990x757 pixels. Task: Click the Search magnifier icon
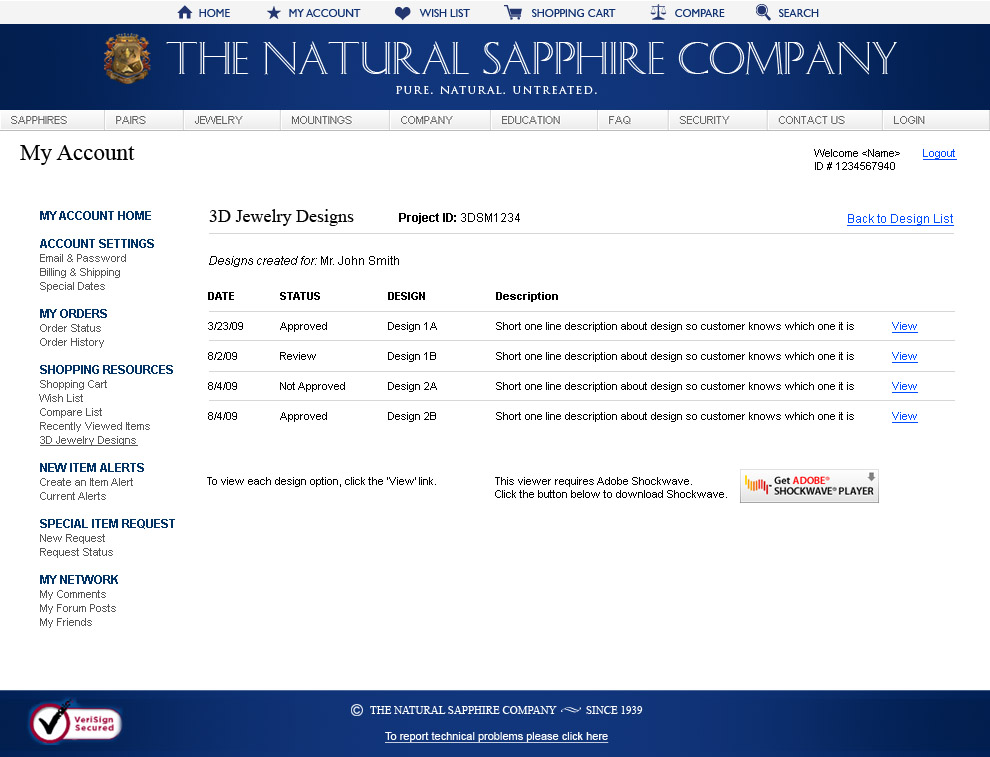(x=763, y=13)
